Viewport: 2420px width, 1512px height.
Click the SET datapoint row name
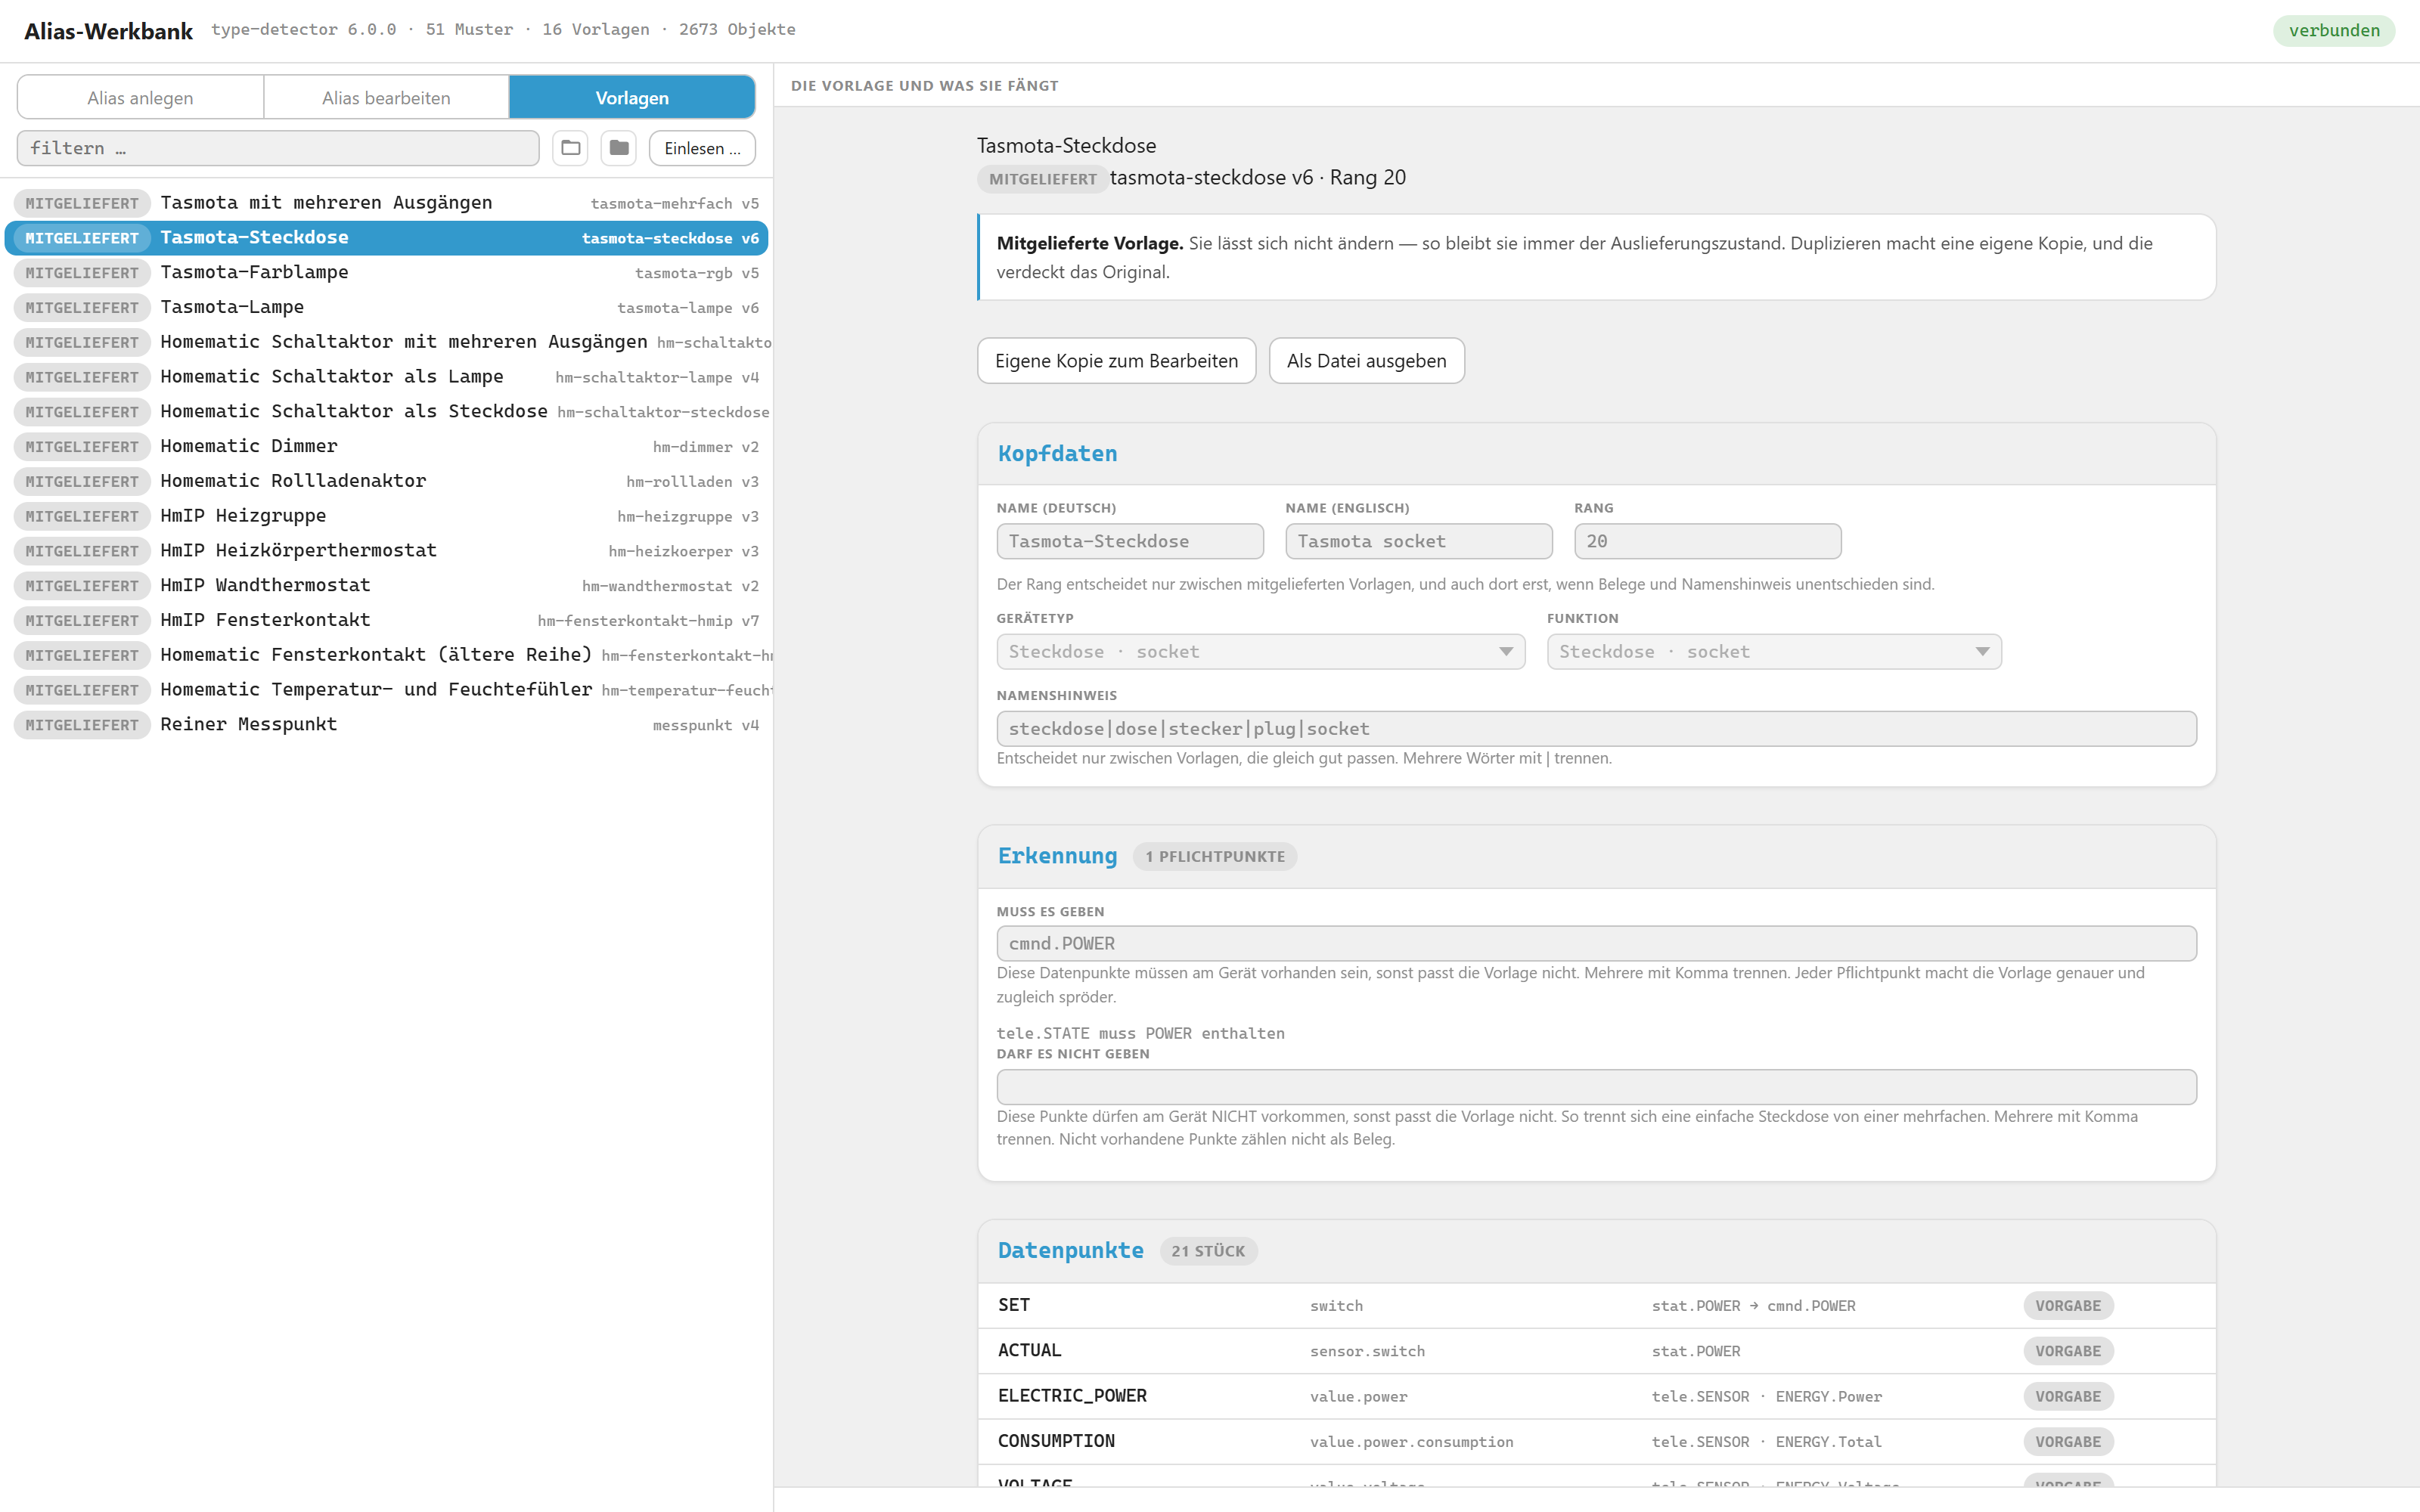[x=1014, y=1305]
